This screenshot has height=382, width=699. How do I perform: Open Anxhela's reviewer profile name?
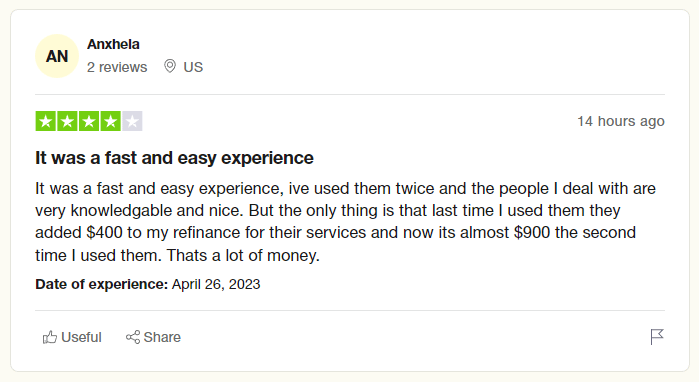(113, 44)
